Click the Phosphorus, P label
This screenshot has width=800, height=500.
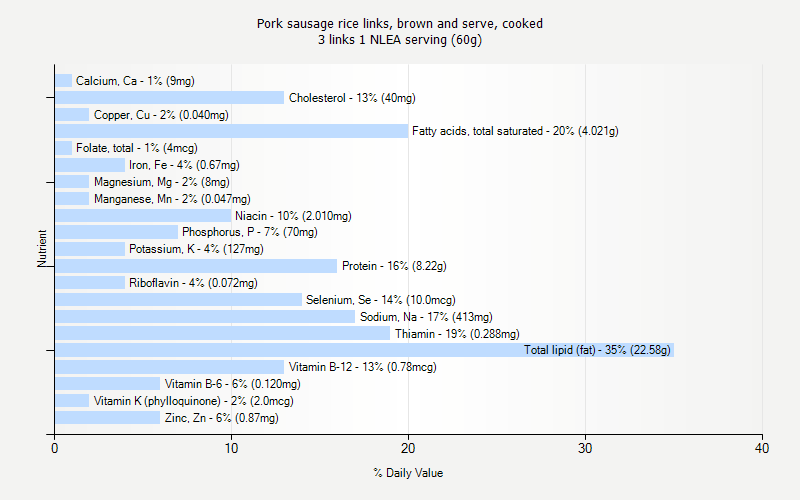249,232
